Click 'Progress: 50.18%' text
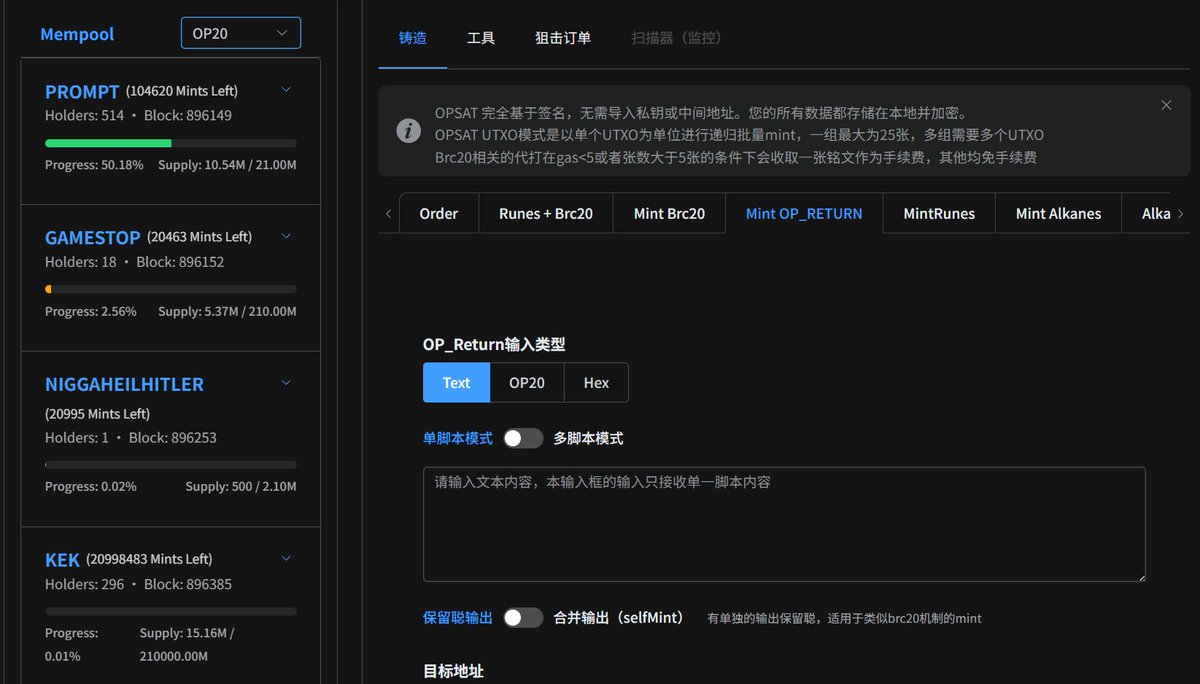This screenshot has width=1200, height=684. tap(94, 164)
